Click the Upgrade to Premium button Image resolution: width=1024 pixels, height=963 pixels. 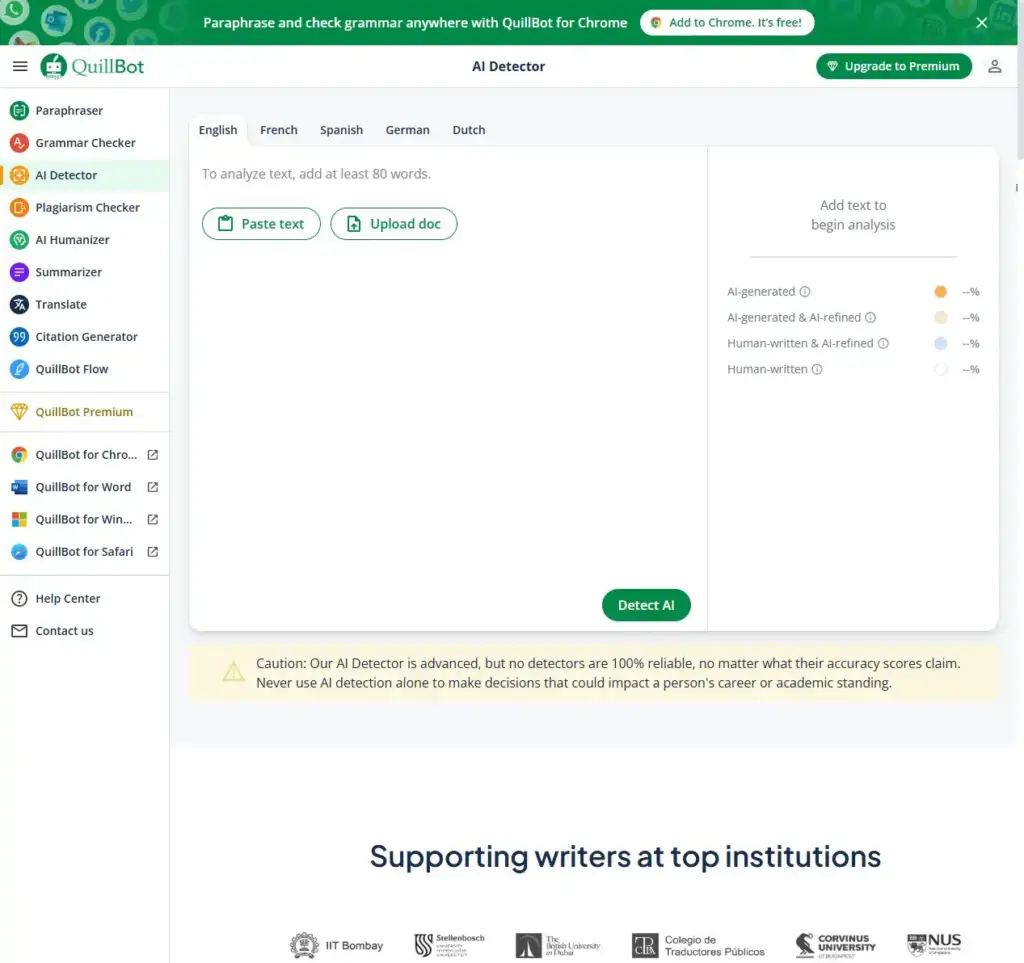894,66
